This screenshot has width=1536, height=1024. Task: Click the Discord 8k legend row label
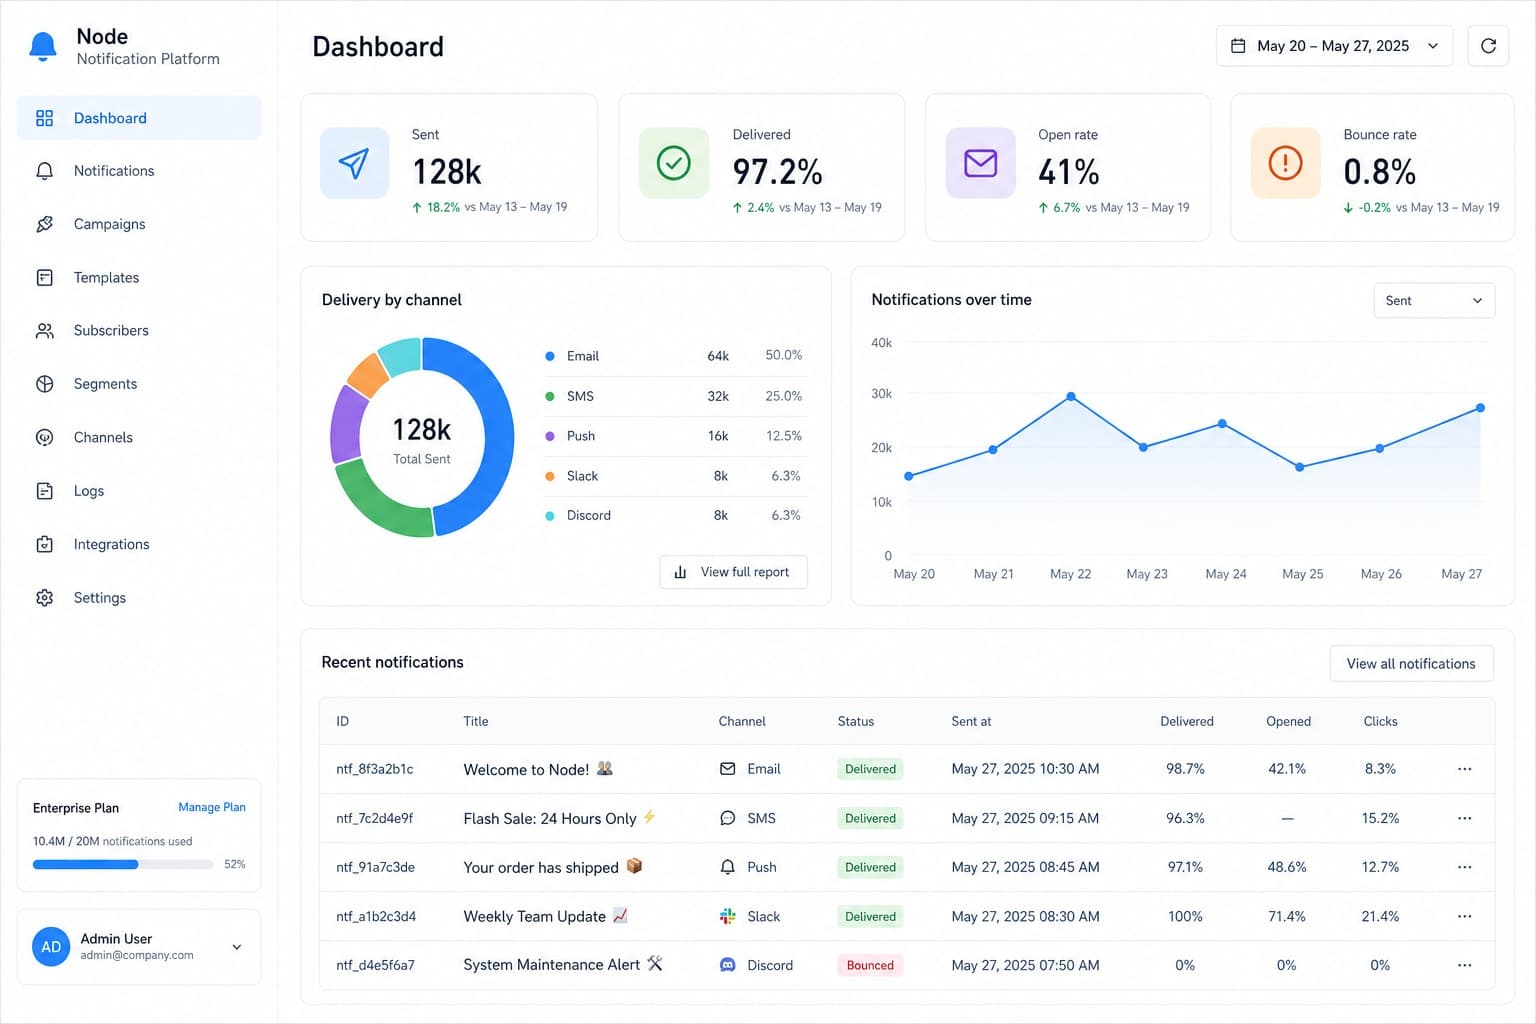tap(588, 515)
